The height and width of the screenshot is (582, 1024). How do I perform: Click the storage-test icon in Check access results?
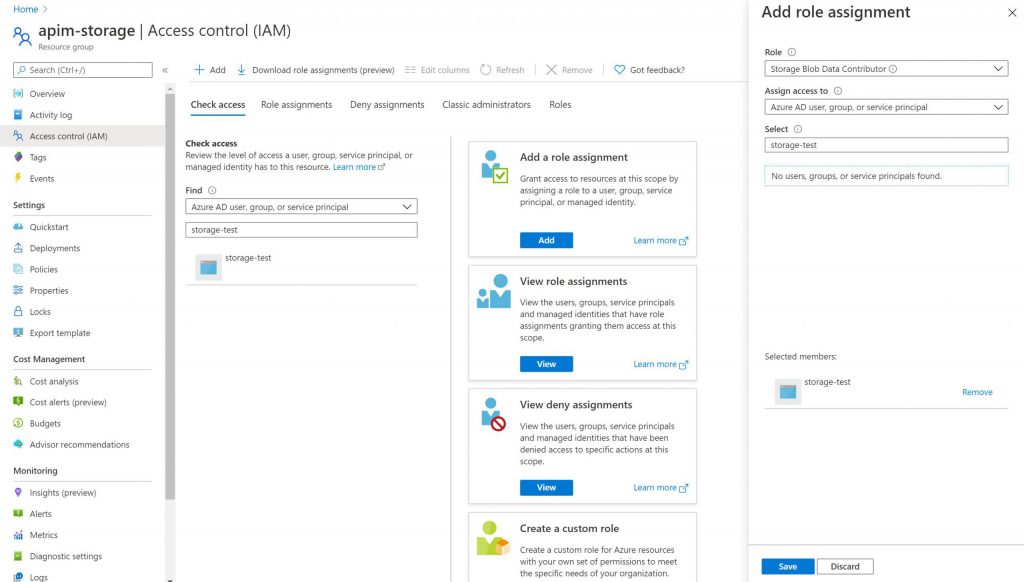(208, 267)
